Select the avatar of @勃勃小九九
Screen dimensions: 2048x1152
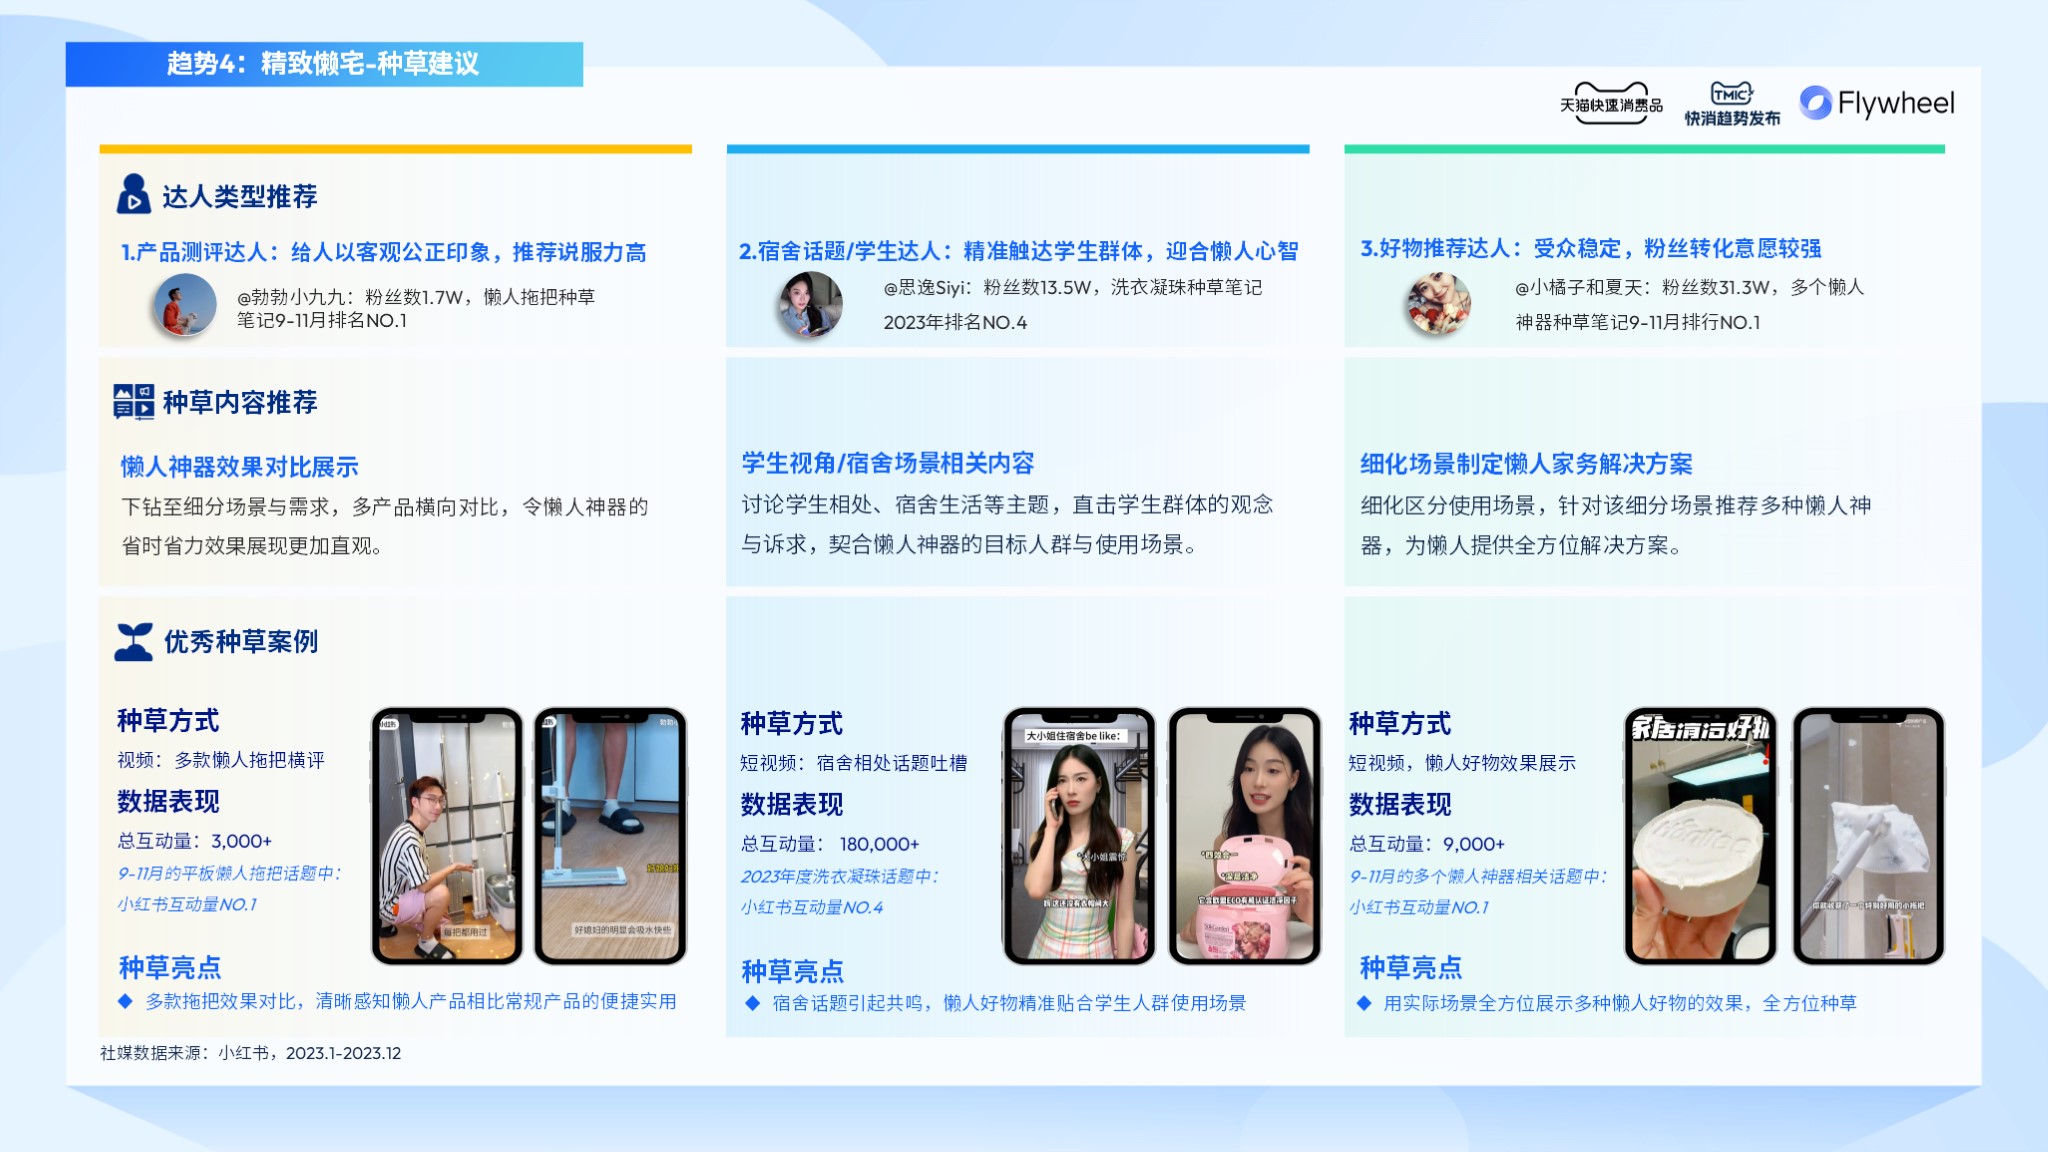[x=184, y=305]
